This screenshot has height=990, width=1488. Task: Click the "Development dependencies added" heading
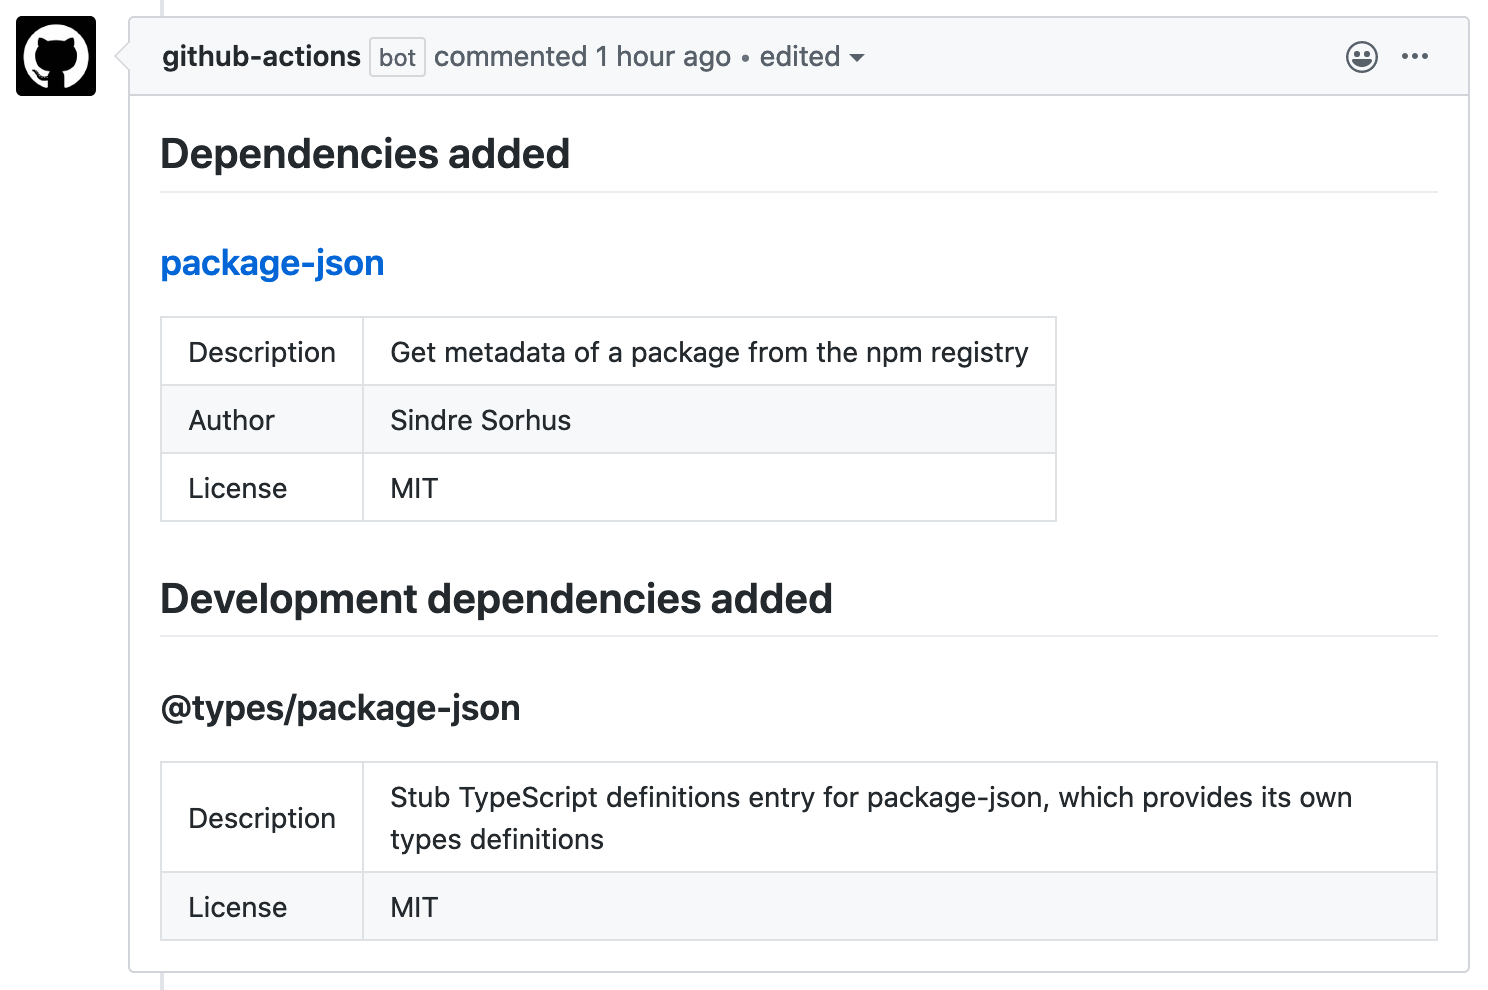496,599
